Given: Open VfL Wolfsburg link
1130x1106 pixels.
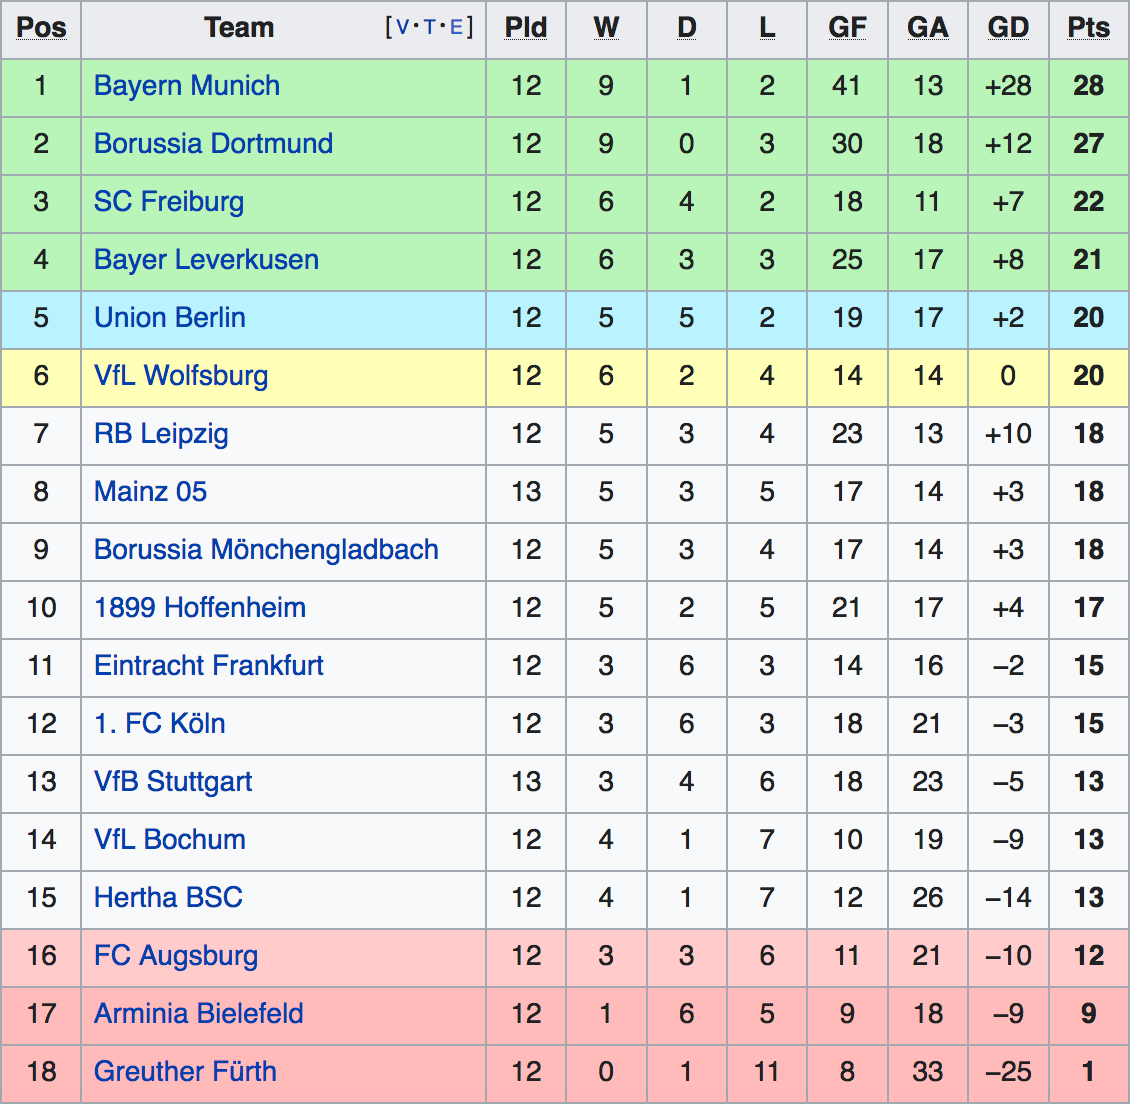Looking at the screenshot, I should tap(180, 376).
